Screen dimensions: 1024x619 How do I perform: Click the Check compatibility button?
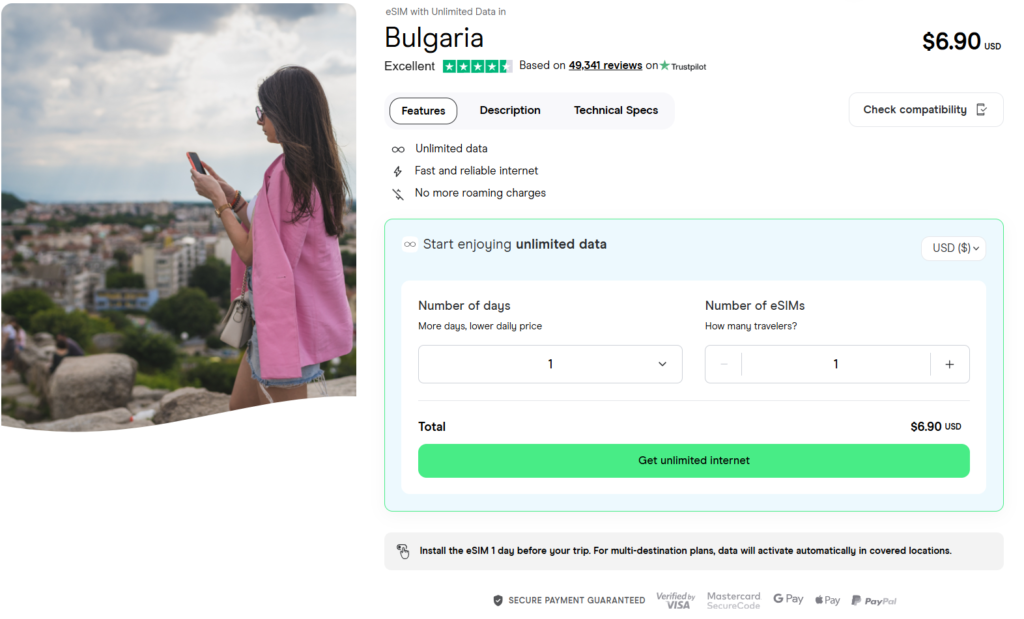(925, 109)
